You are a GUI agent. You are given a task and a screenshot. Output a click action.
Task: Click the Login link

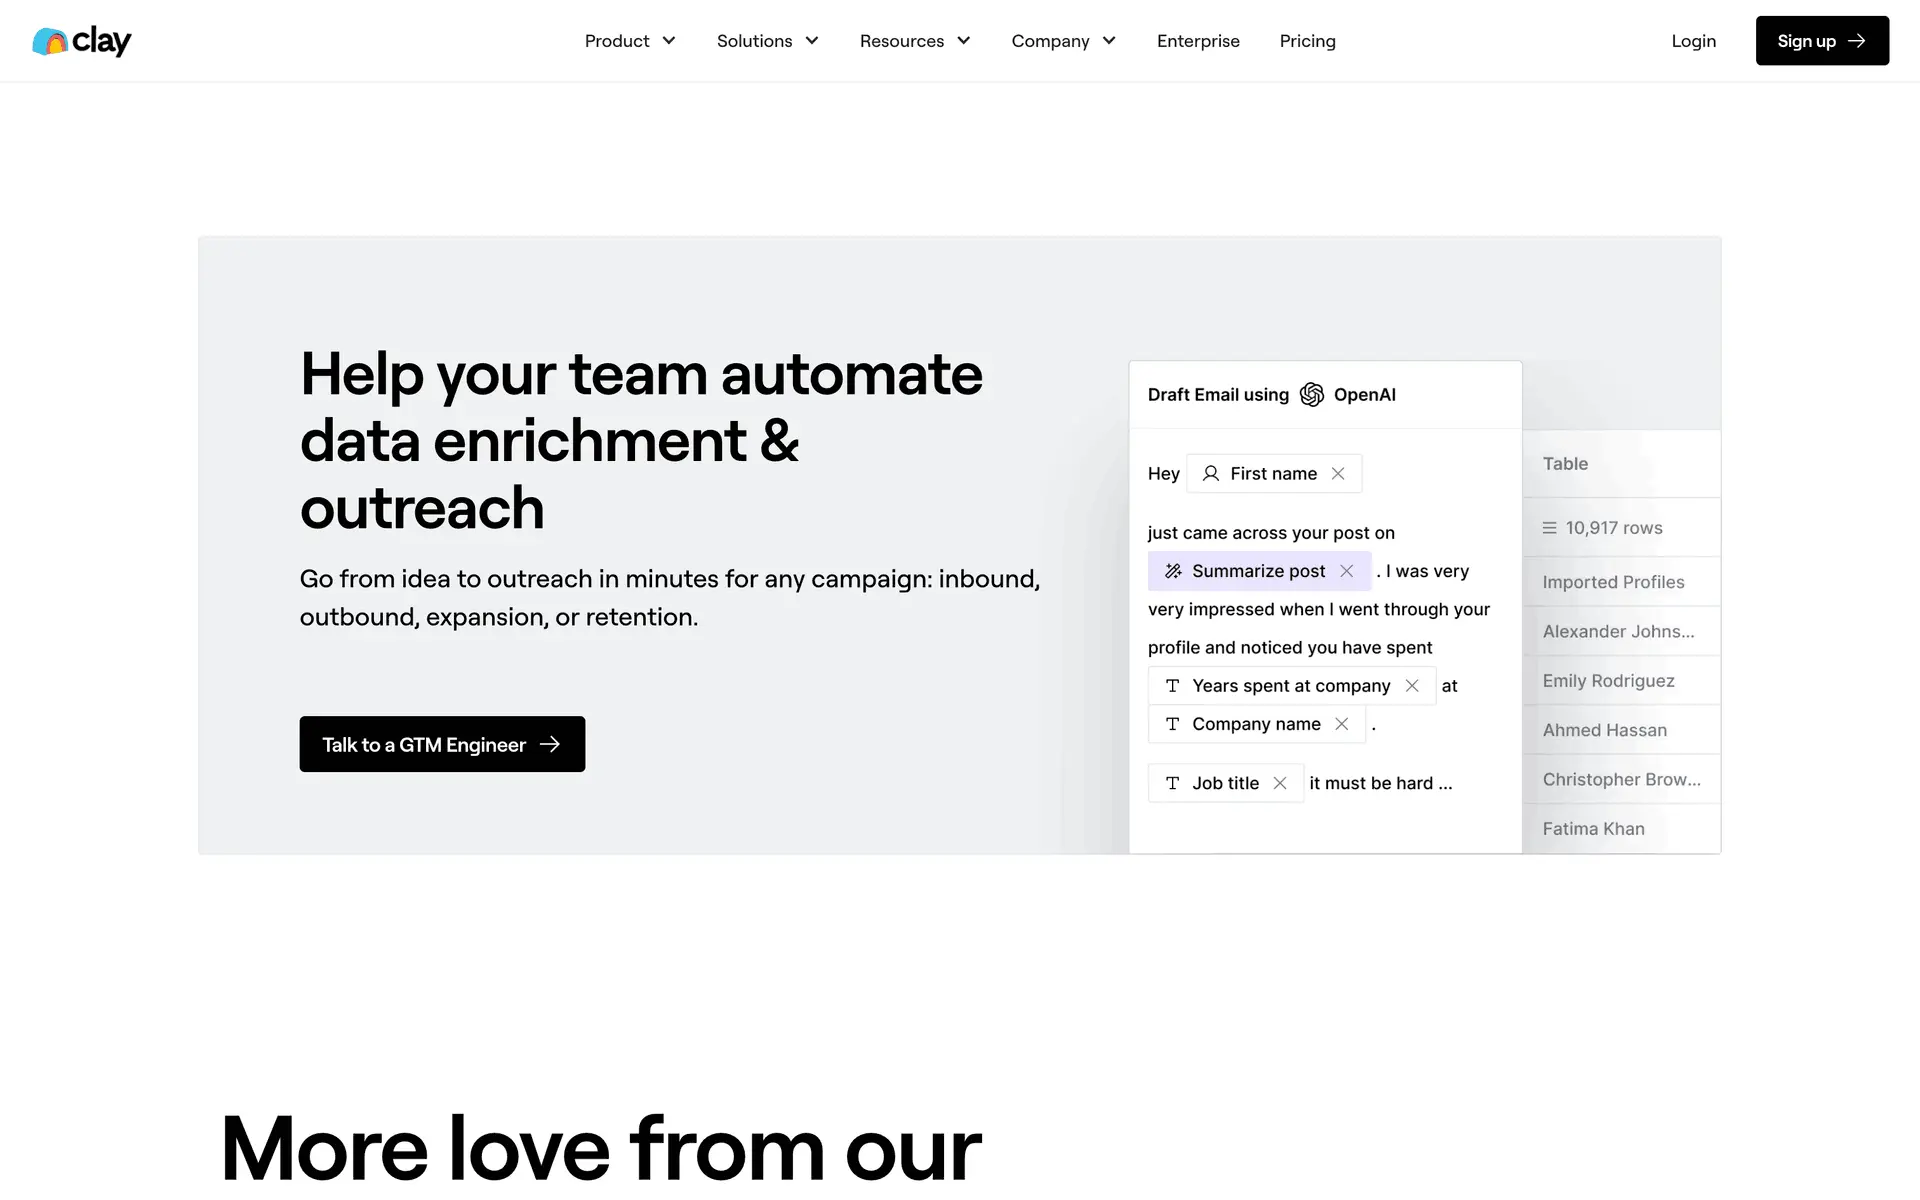(x=1693, y=41)
